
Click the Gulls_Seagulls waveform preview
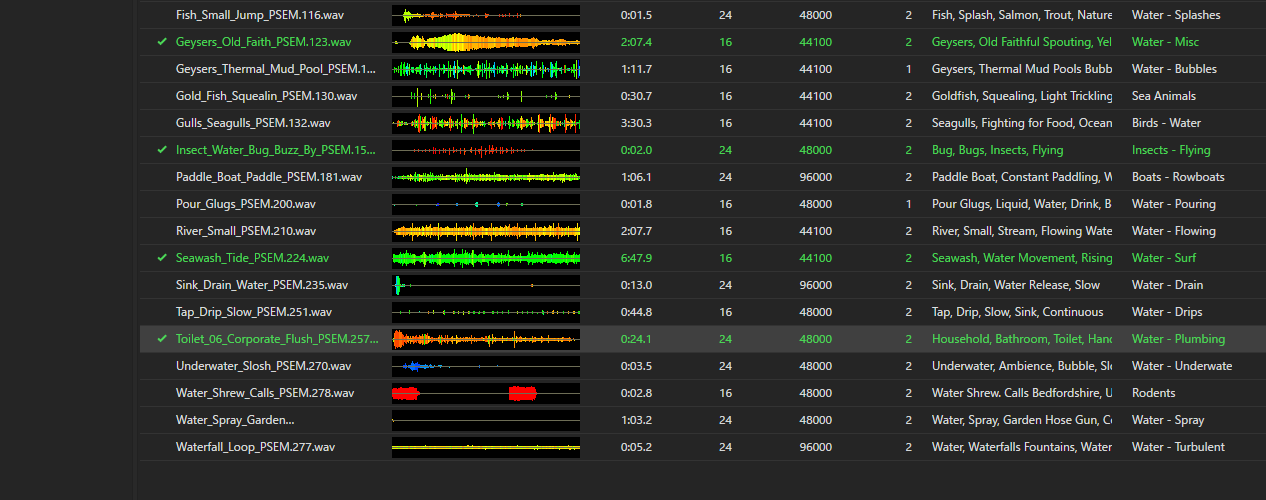486,123
